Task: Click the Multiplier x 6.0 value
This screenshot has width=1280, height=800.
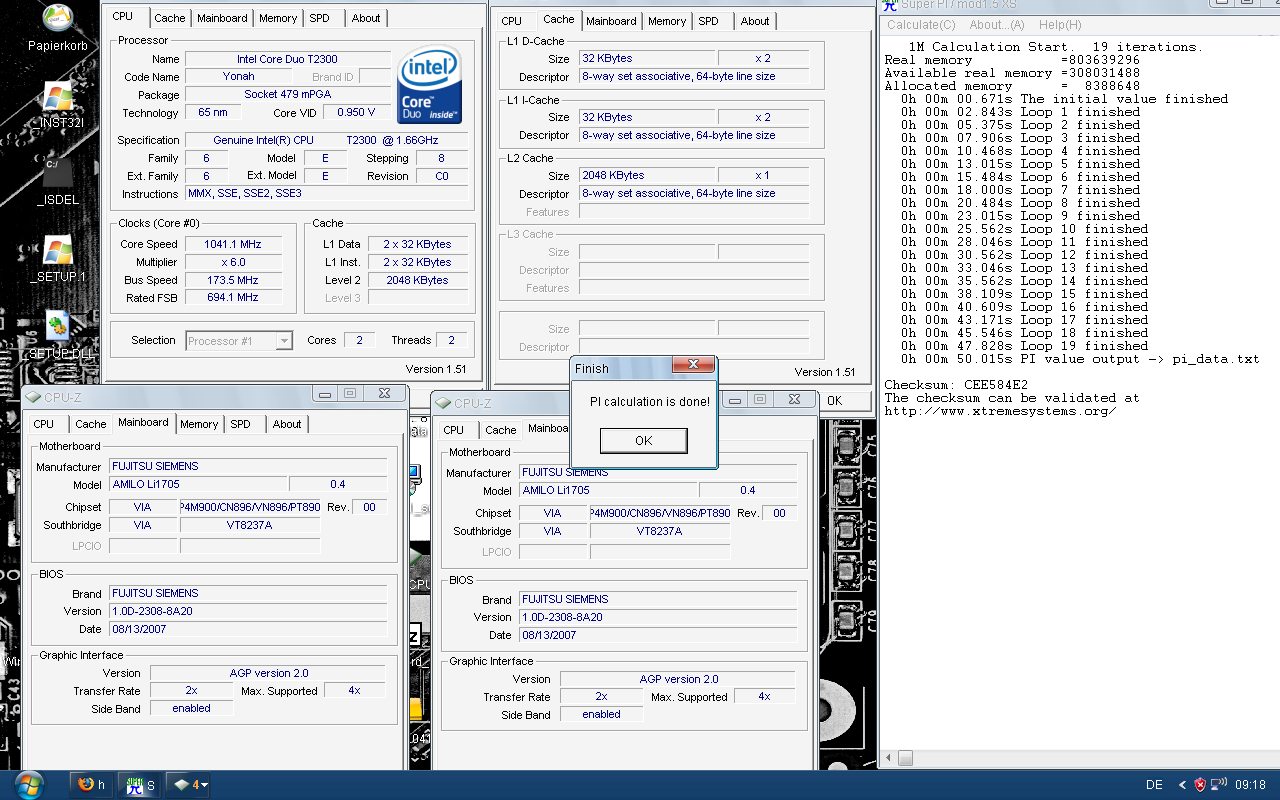Action: (x=234, y=262)
